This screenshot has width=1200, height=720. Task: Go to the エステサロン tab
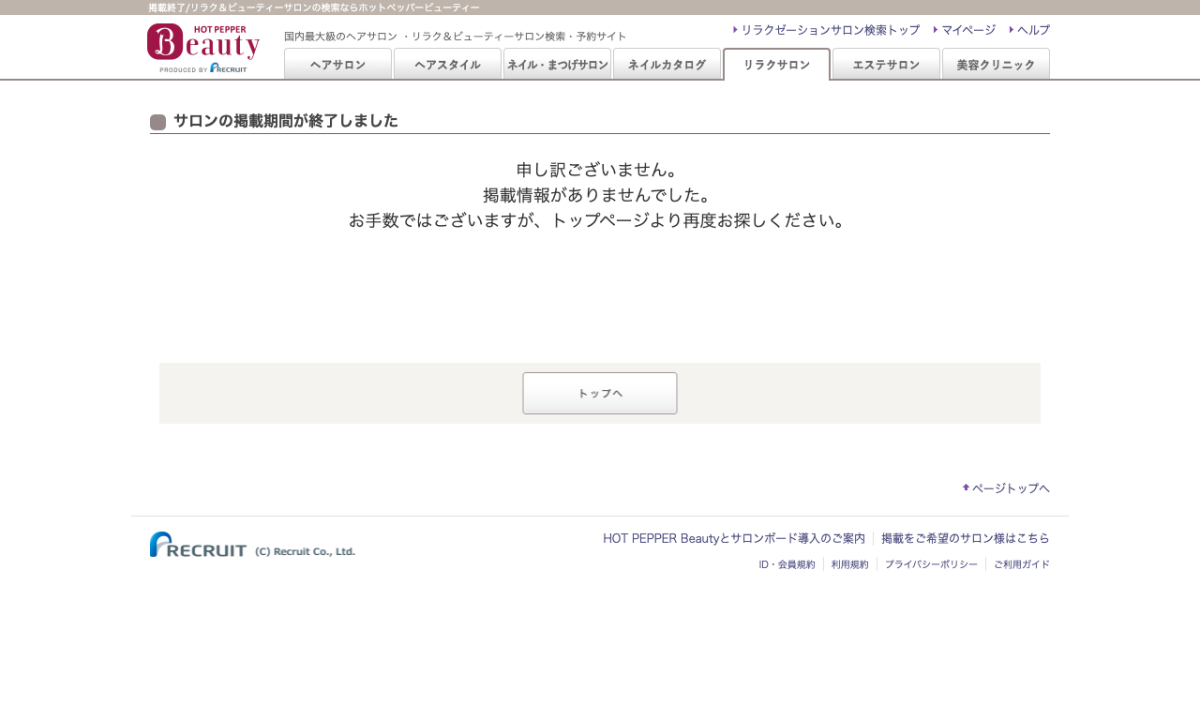(886, 65)
